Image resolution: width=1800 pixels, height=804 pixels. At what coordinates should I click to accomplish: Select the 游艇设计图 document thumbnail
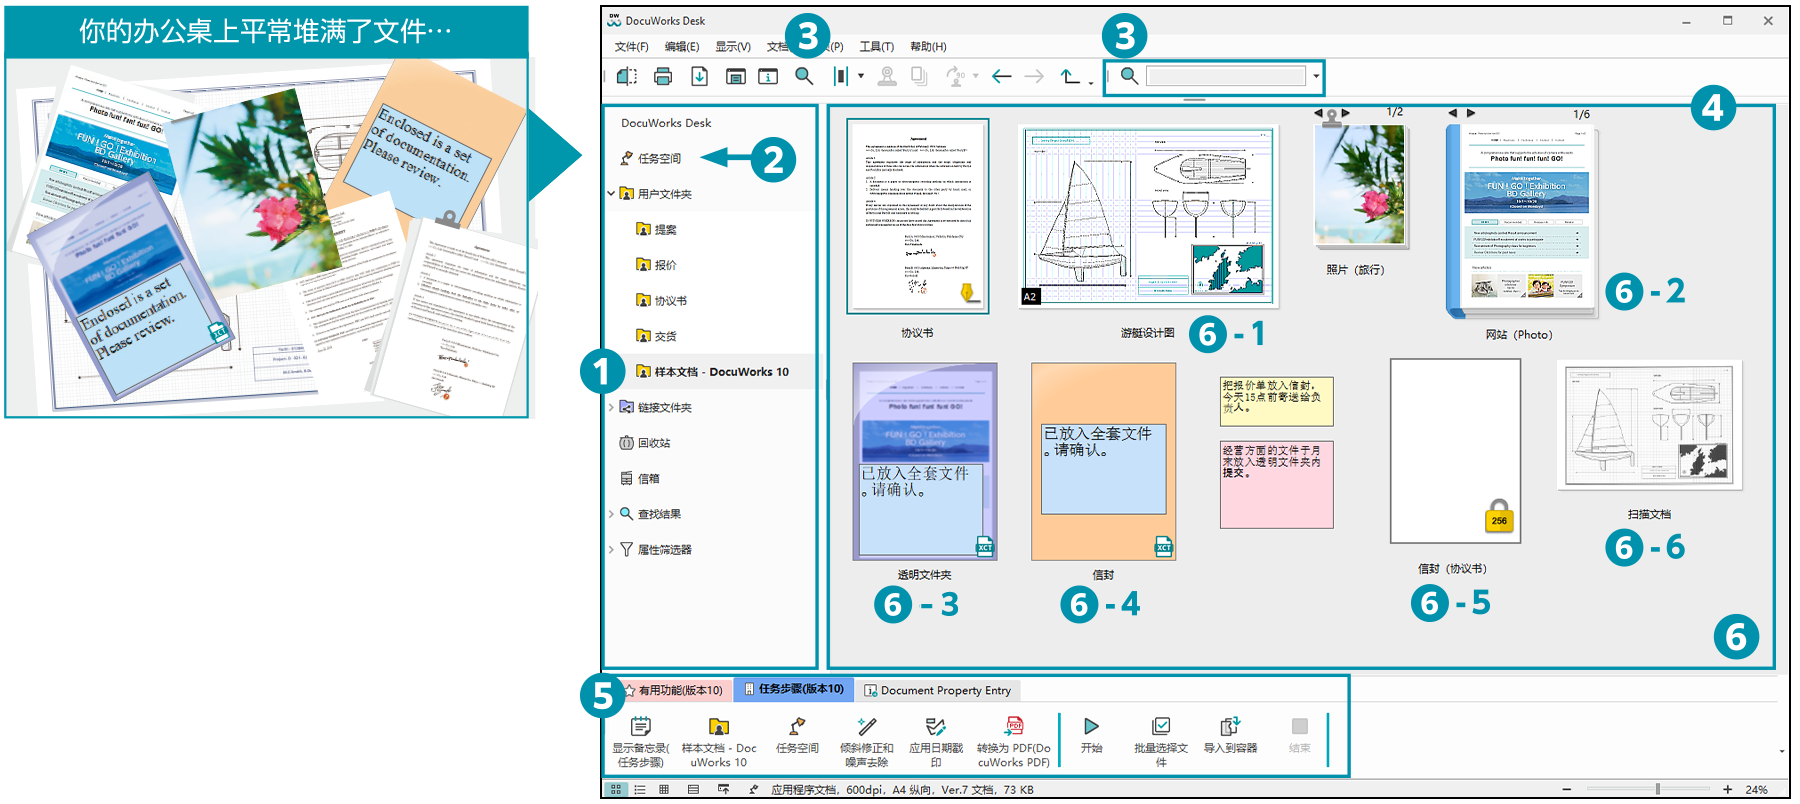click(1147, 216)
